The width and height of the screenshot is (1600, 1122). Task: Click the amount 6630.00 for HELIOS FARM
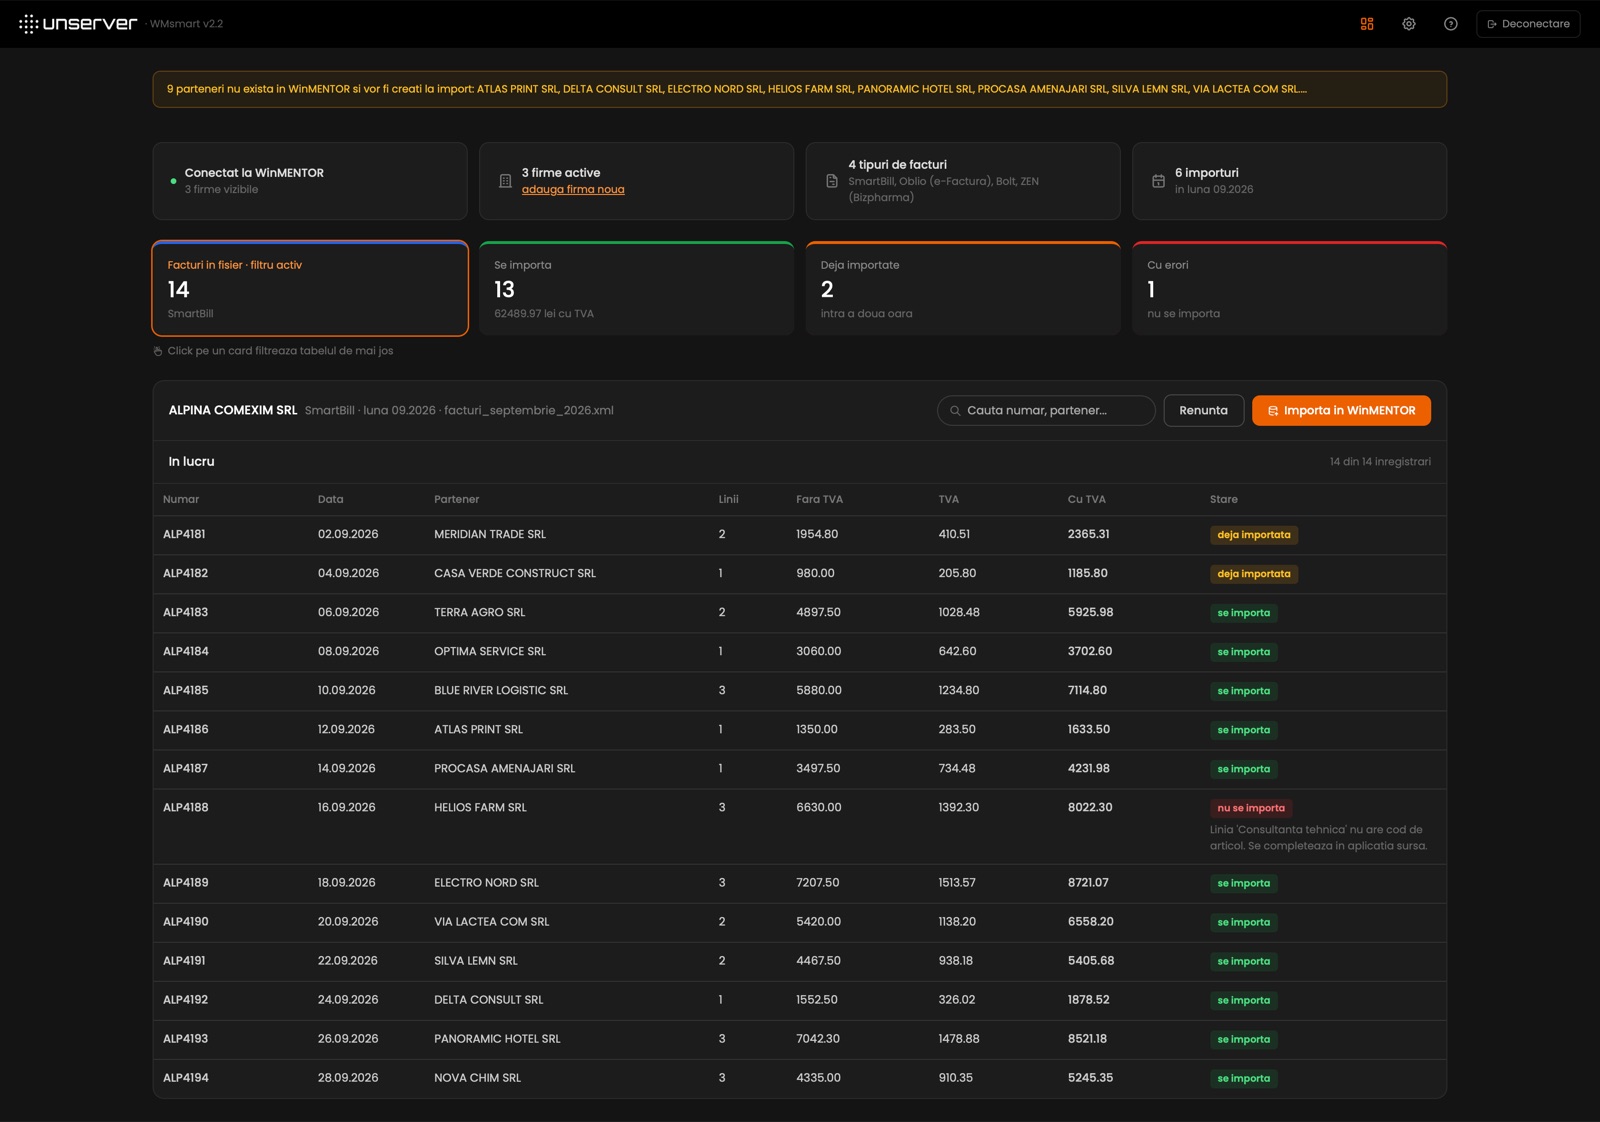pyautogui.click(x=819, y=808)
